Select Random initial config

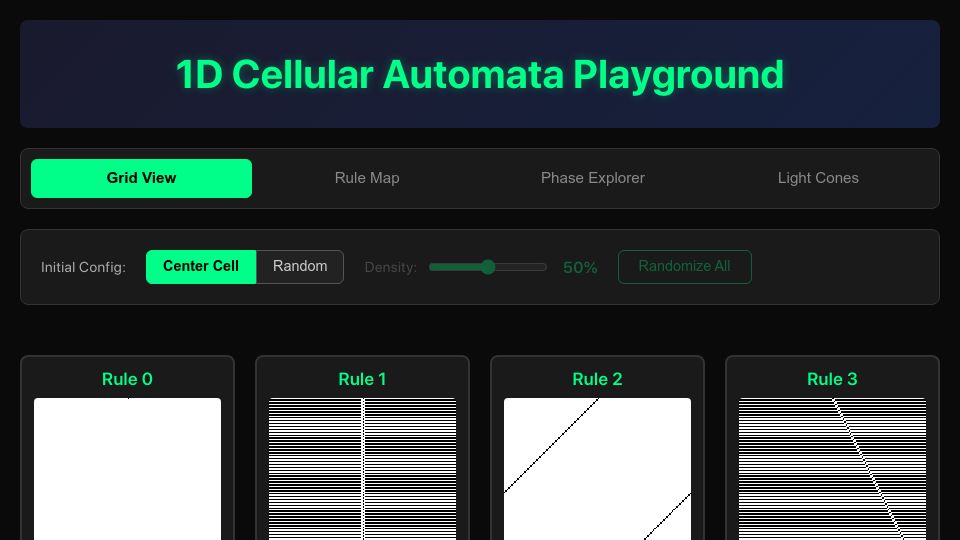300,266
